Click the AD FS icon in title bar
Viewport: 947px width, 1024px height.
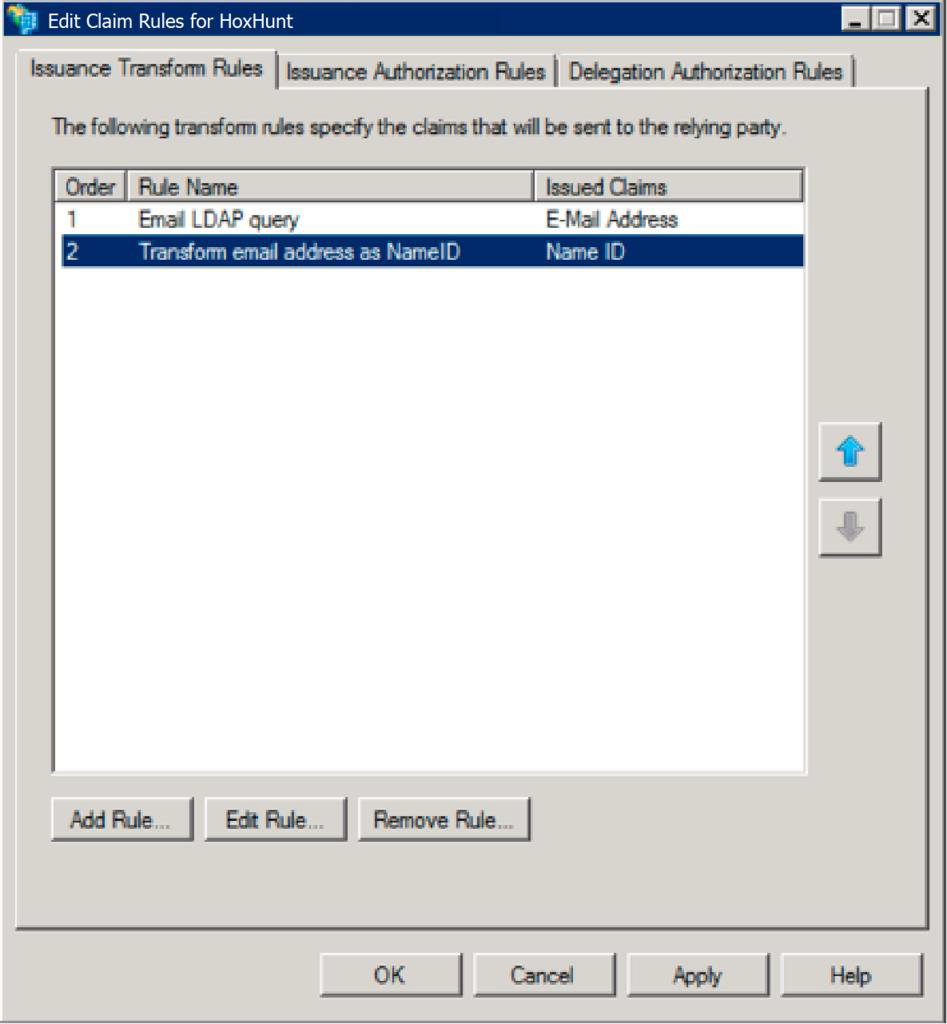coord(22,19)
